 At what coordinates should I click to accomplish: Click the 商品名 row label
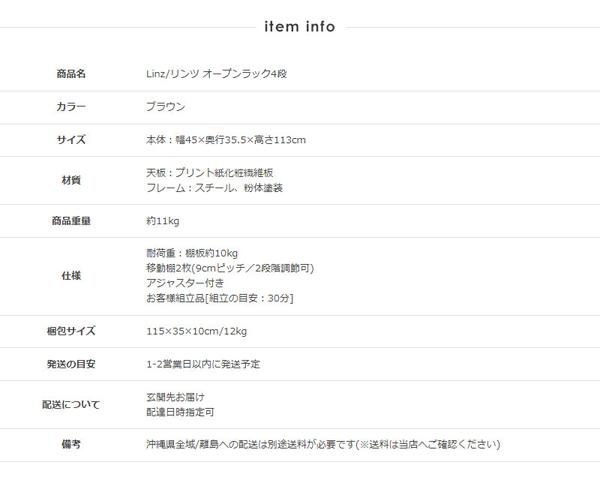coord(71,74)
